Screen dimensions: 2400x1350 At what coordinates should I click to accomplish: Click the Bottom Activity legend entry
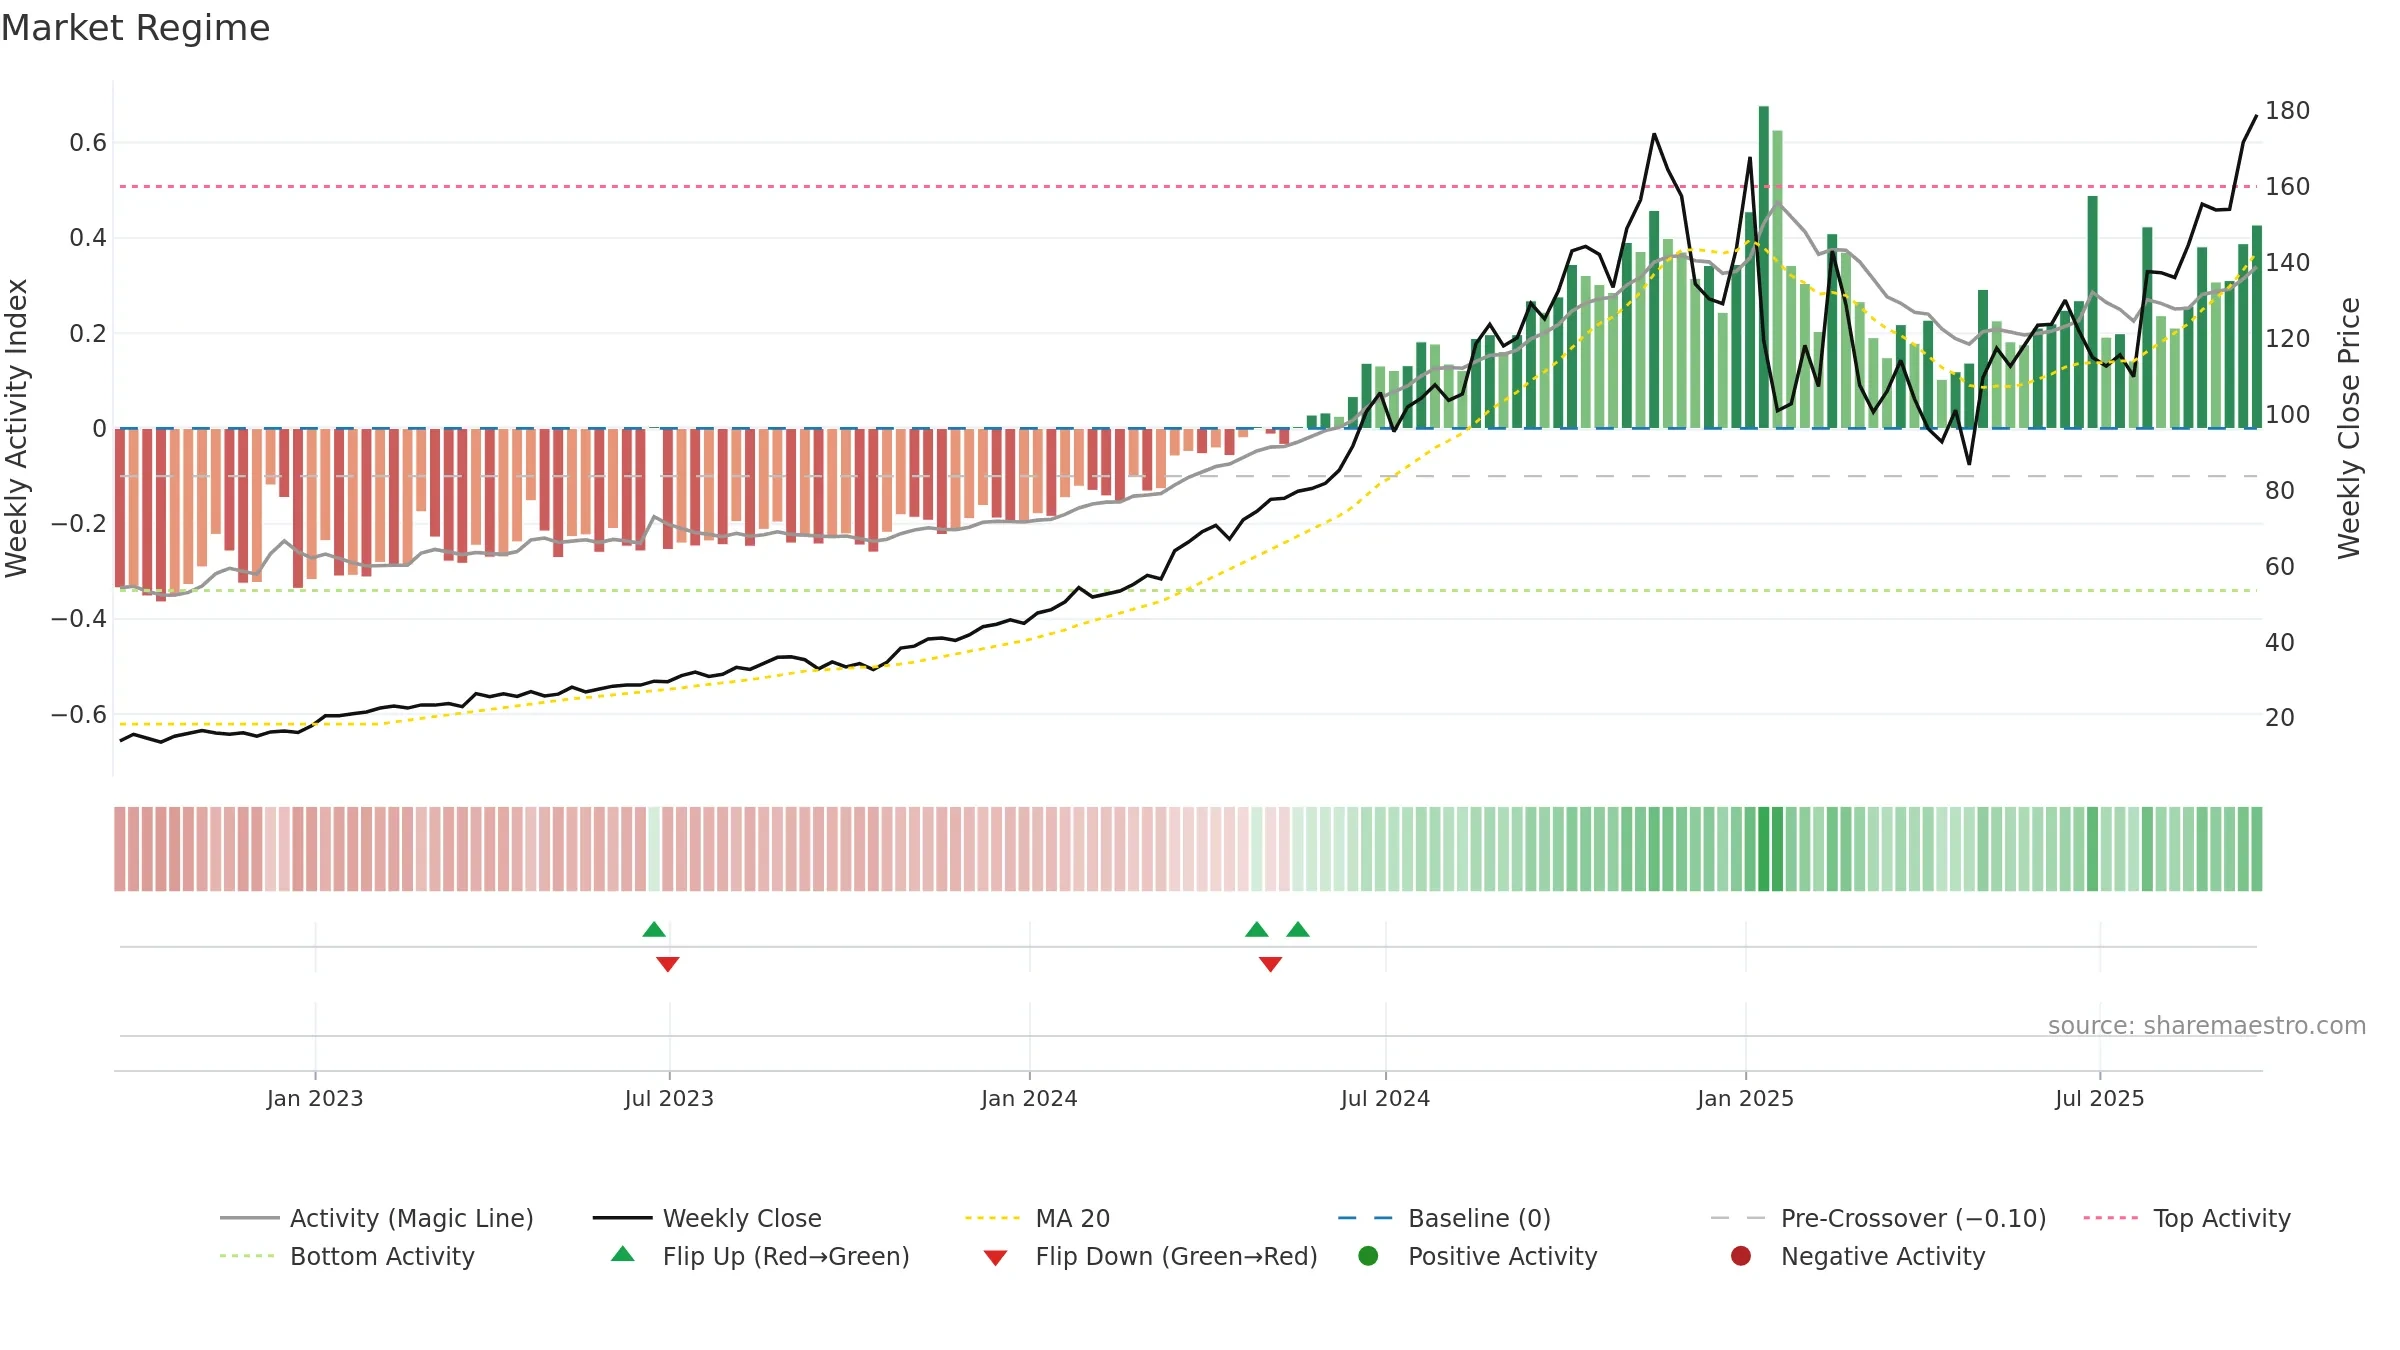click(x=347, y=1256)
